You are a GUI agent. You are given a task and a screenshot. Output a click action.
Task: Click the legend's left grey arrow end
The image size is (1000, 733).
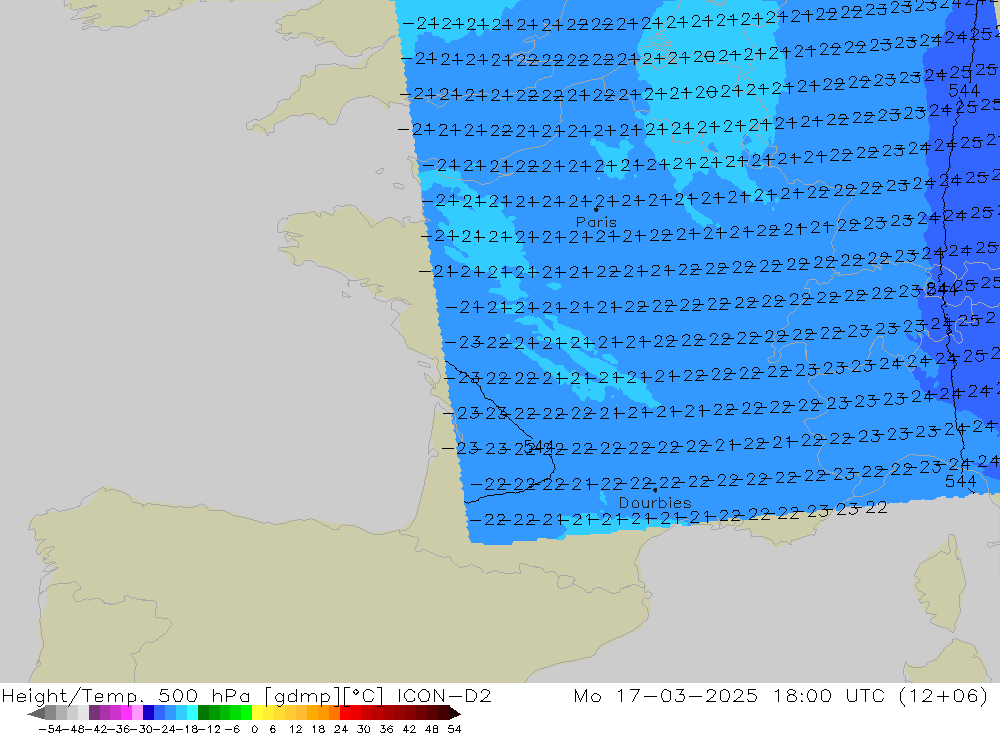coord(36,713)
